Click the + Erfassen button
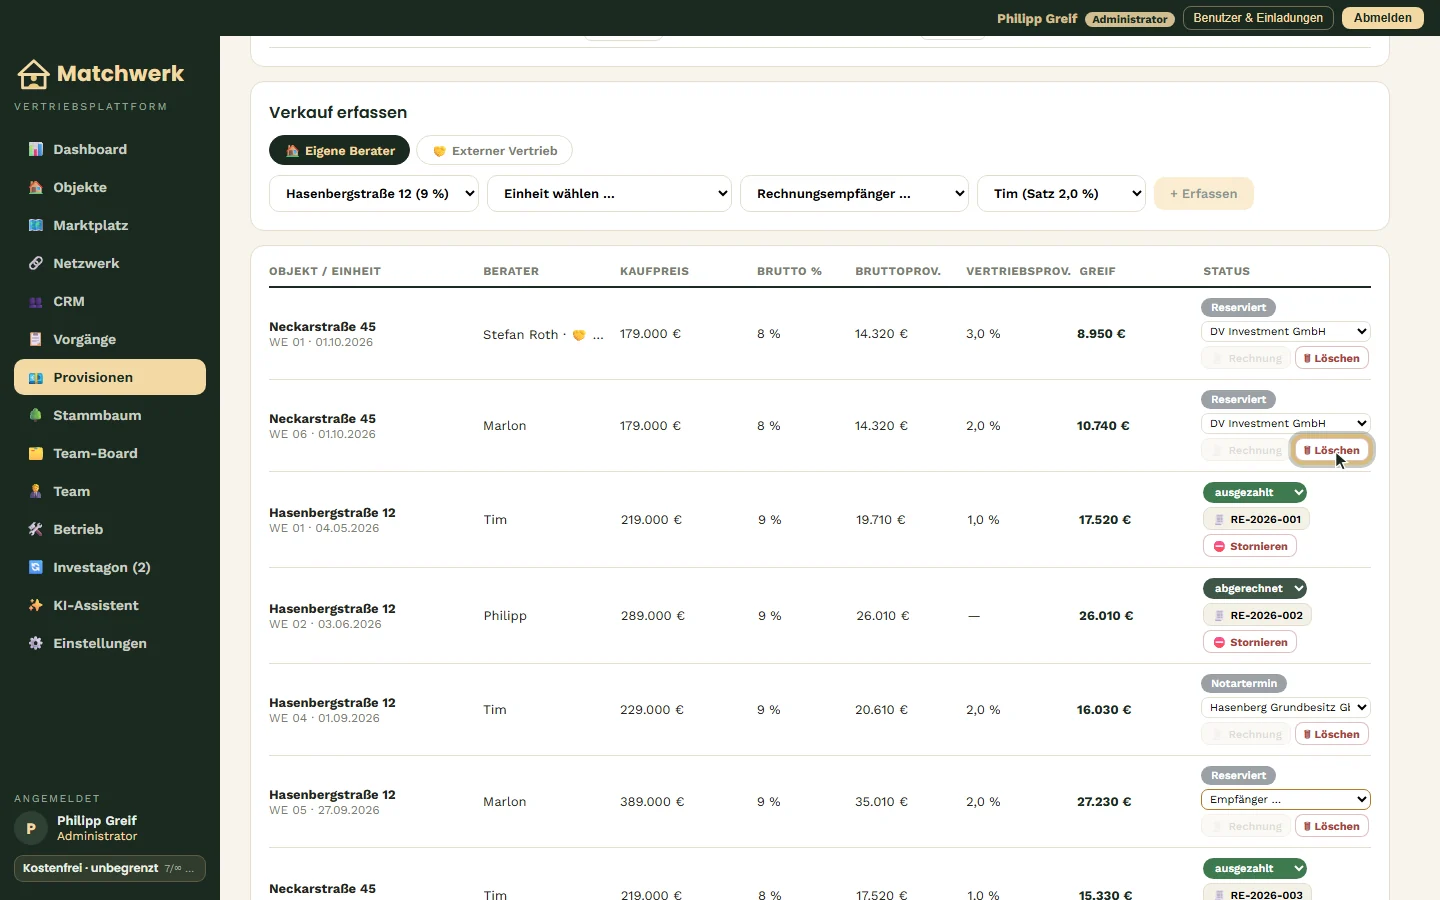This screenshot has height=900, width=1440. pos(1204,194)
